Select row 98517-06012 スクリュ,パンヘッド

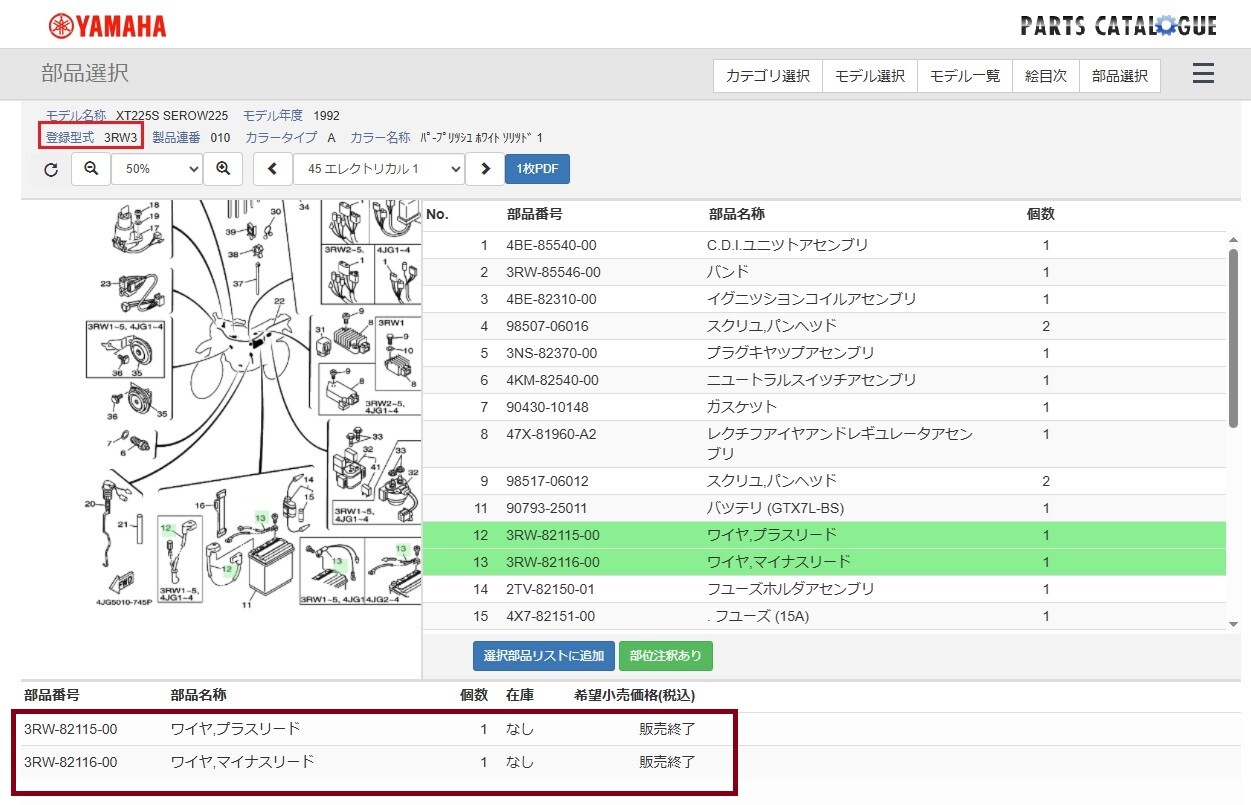824,481
